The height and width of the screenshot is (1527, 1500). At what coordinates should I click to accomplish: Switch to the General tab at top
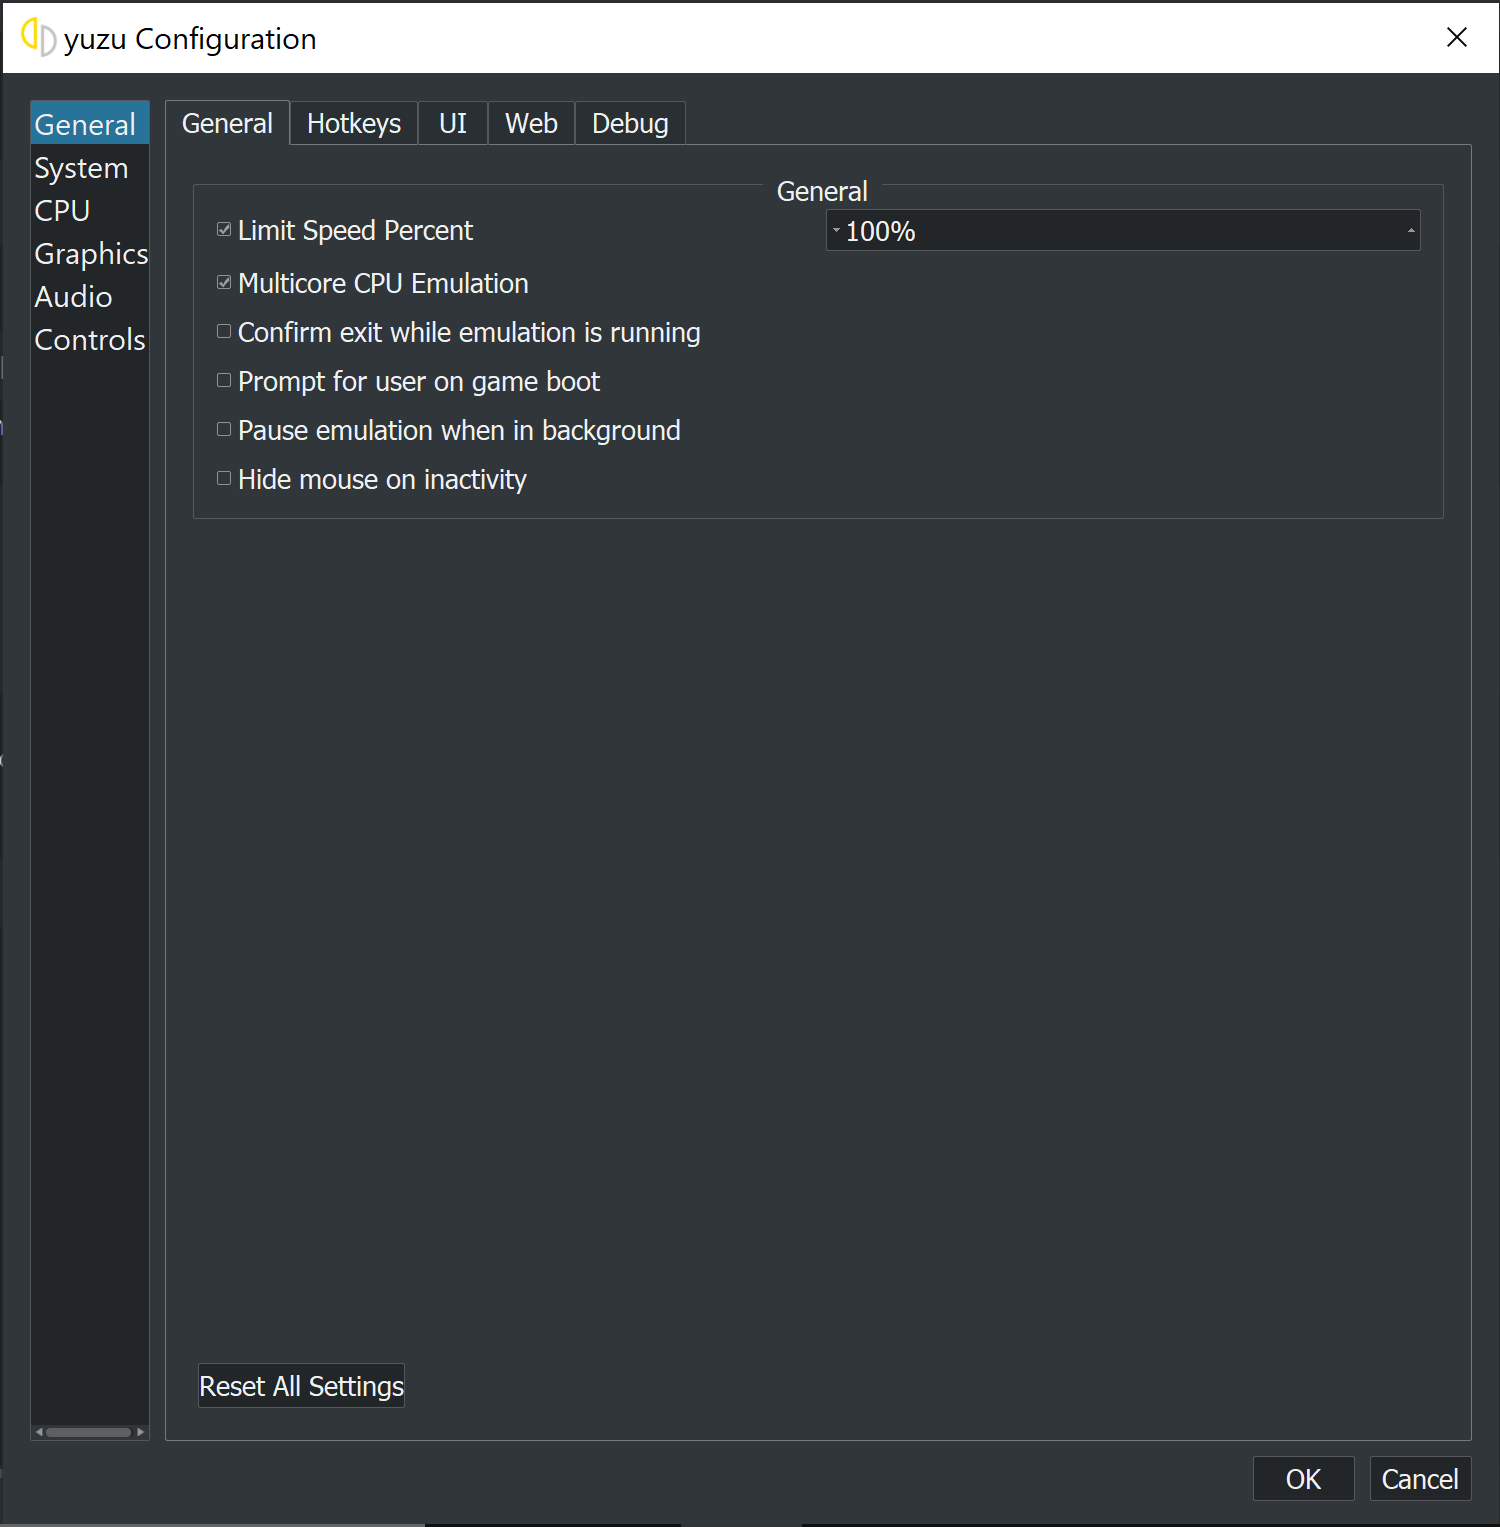(x=227, y=123)
